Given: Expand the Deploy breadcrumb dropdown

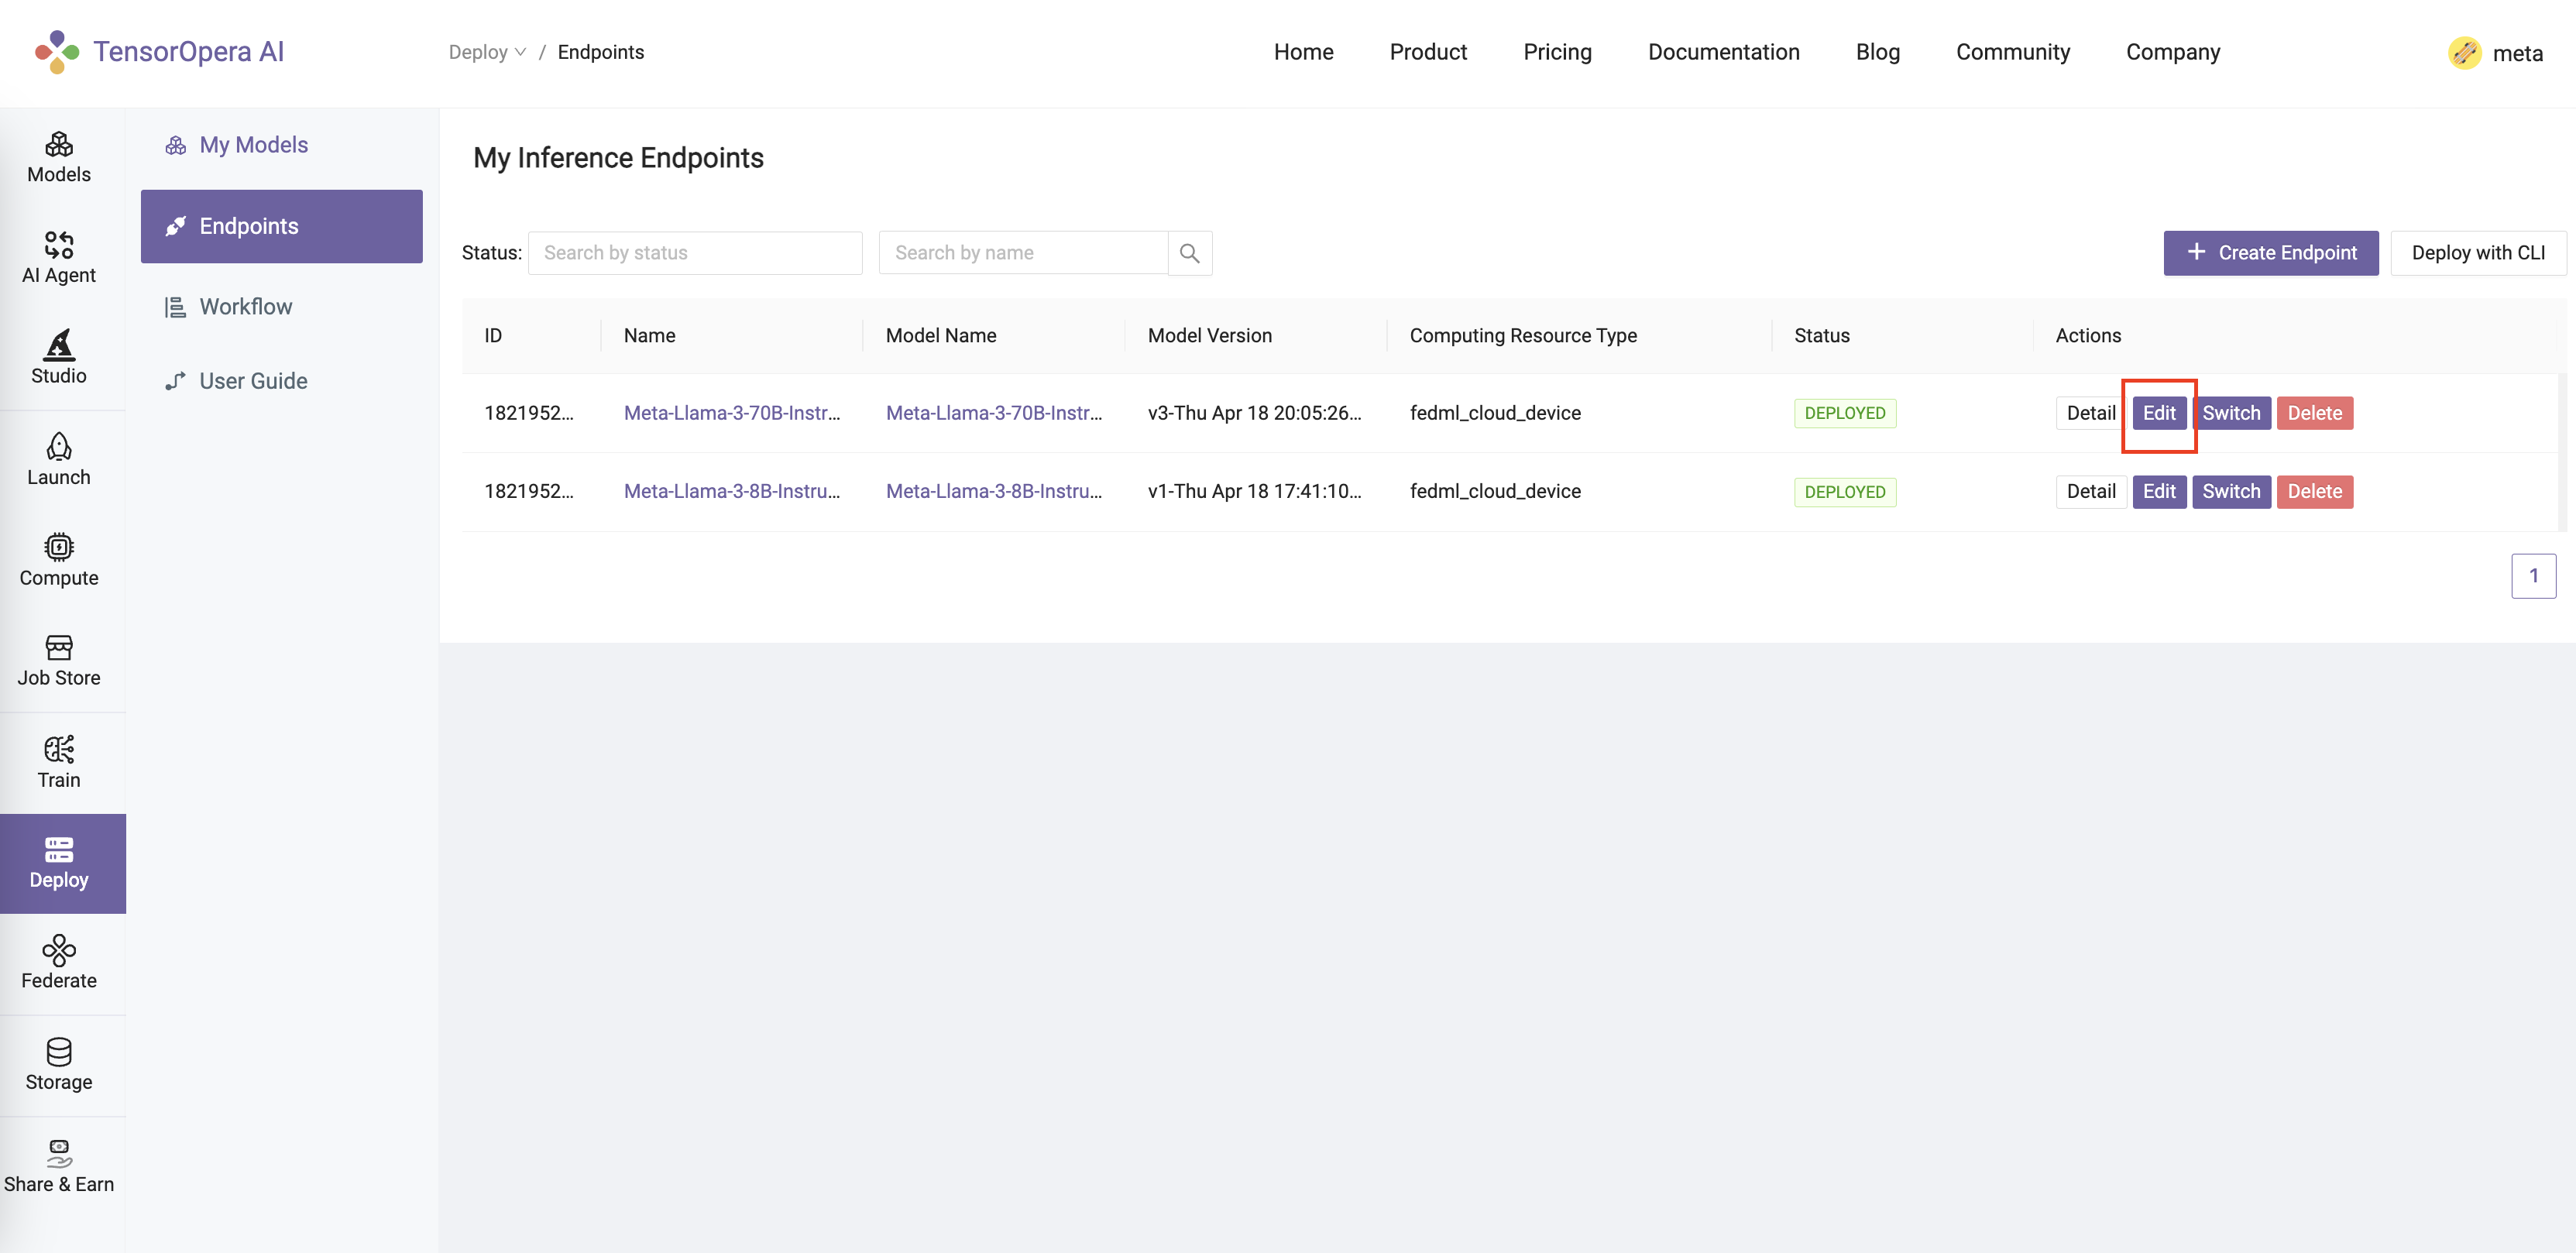Looking at the screenshot, I should 487,52.
